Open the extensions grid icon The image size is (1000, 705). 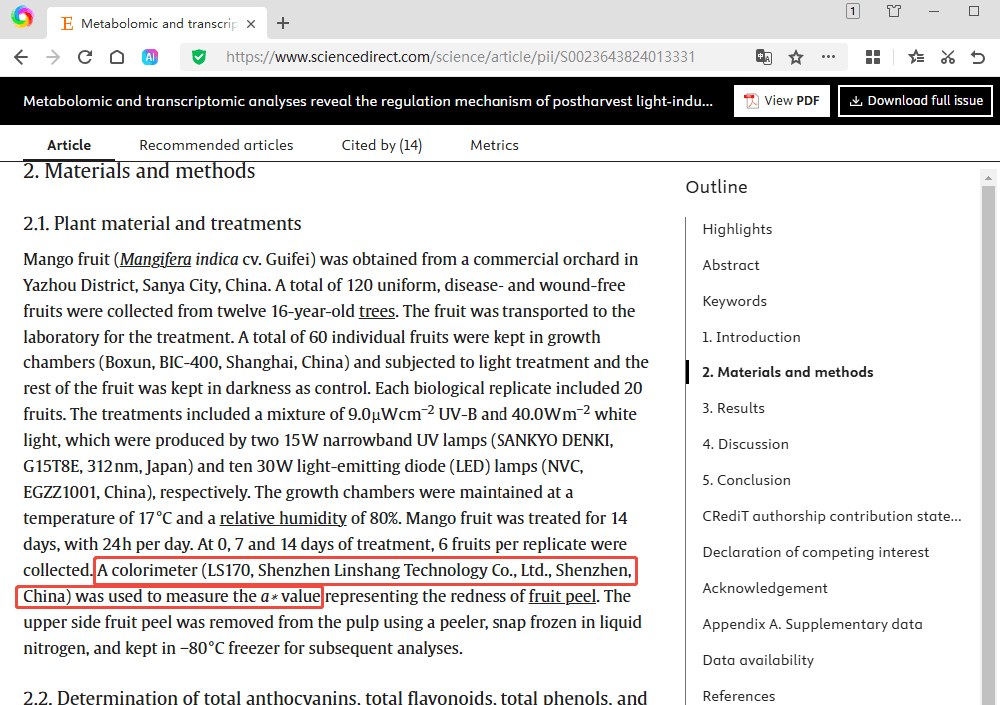[873, 57]
